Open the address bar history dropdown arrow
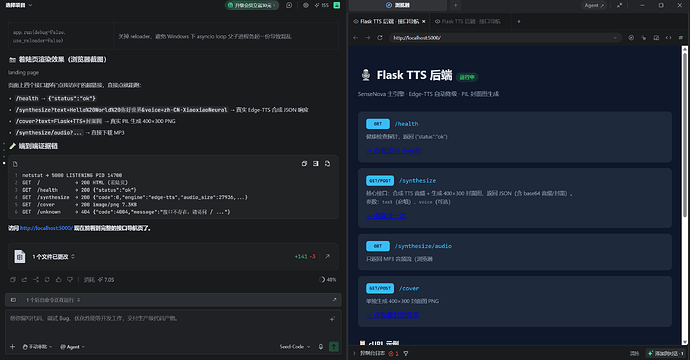The image size is (690, 360). click(615, 38)
